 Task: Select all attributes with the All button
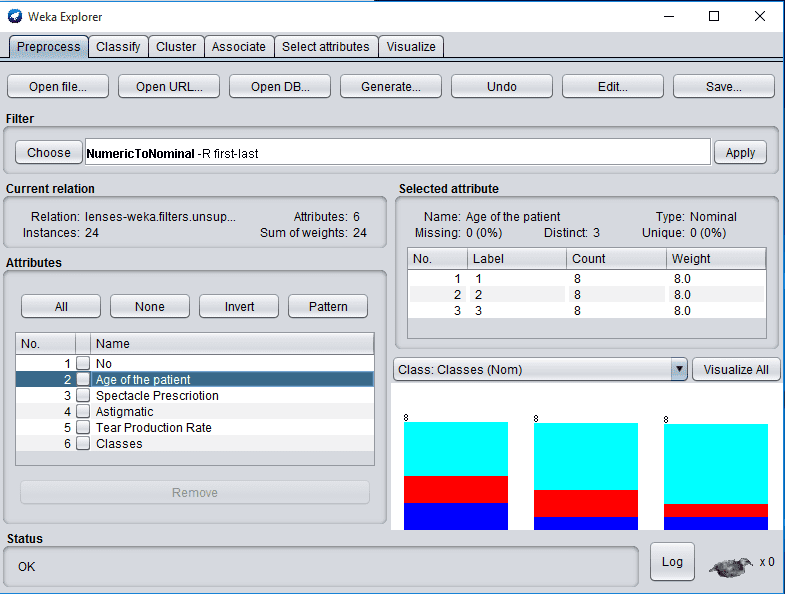[61, 307]
